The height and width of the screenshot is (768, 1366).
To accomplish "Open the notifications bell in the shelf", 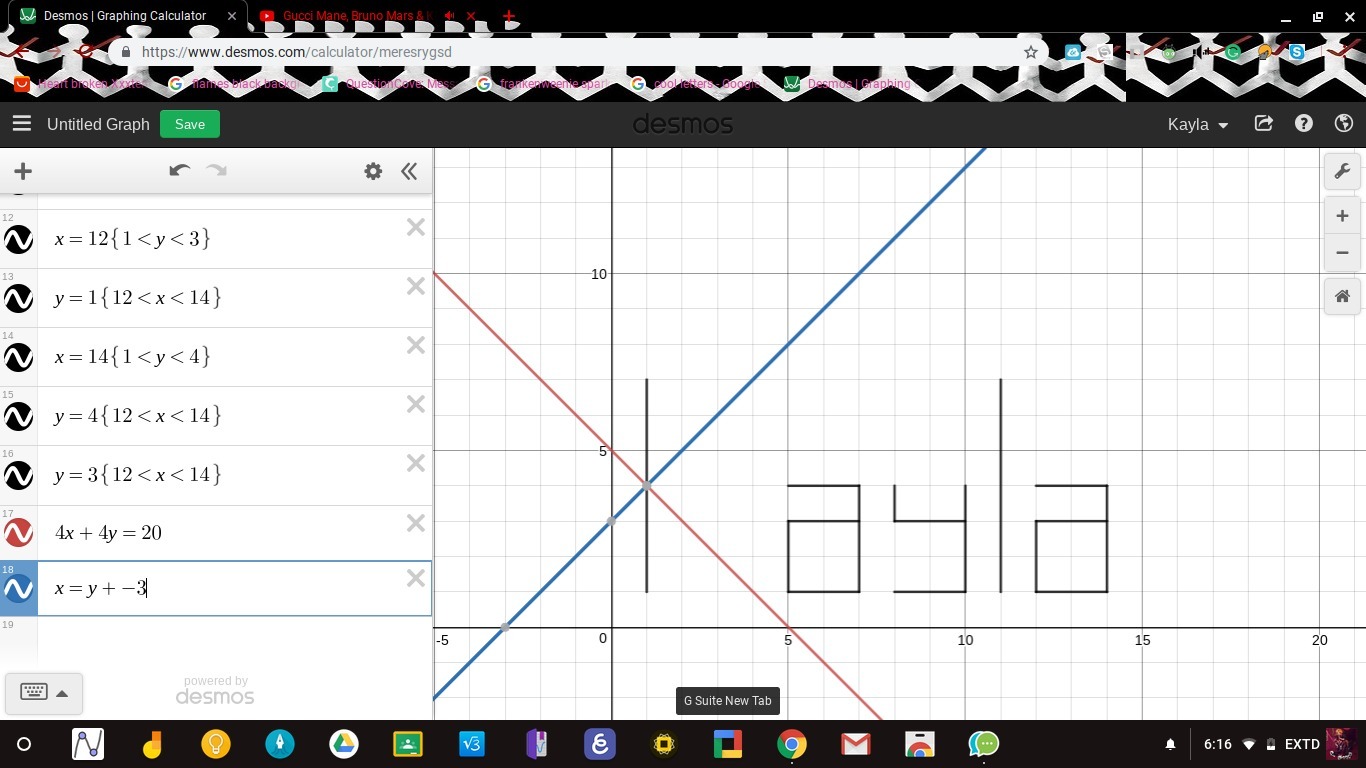I will [1171, 744].
